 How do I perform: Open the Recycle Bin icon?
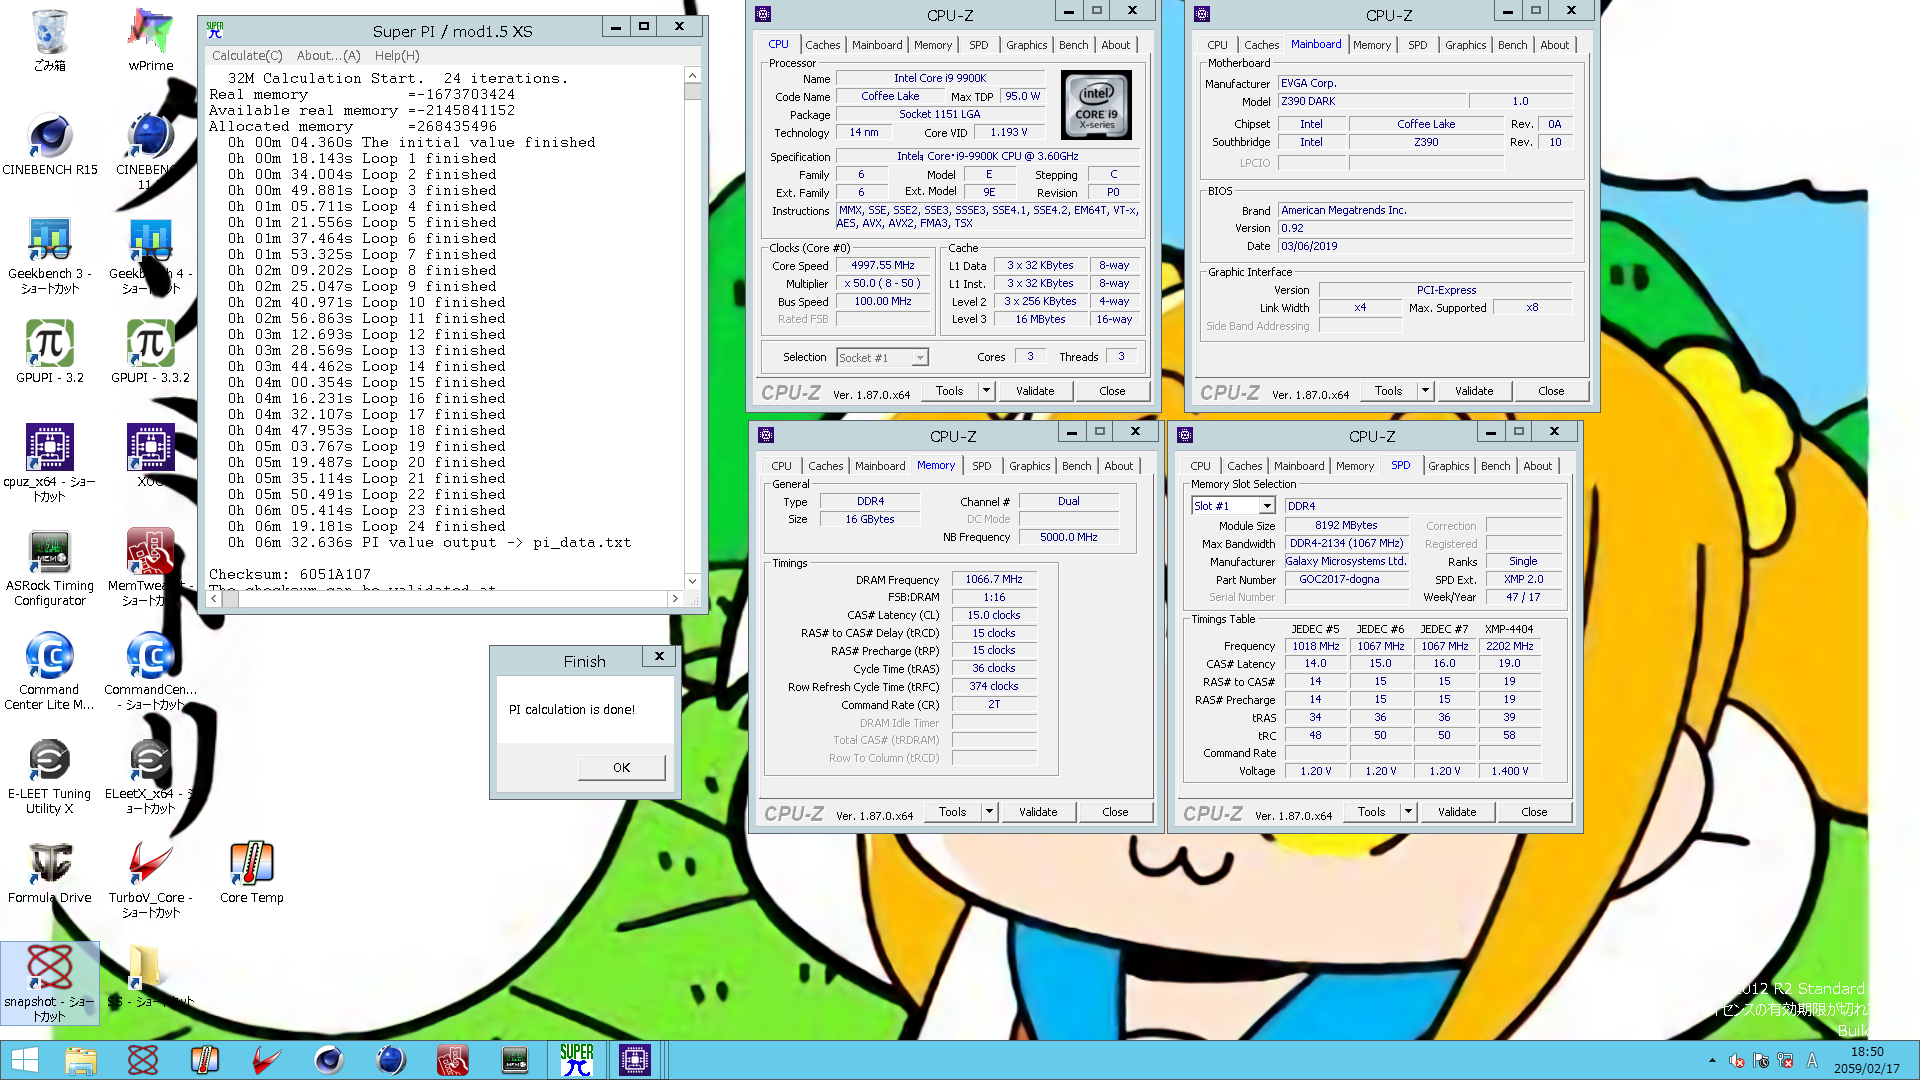50,40
